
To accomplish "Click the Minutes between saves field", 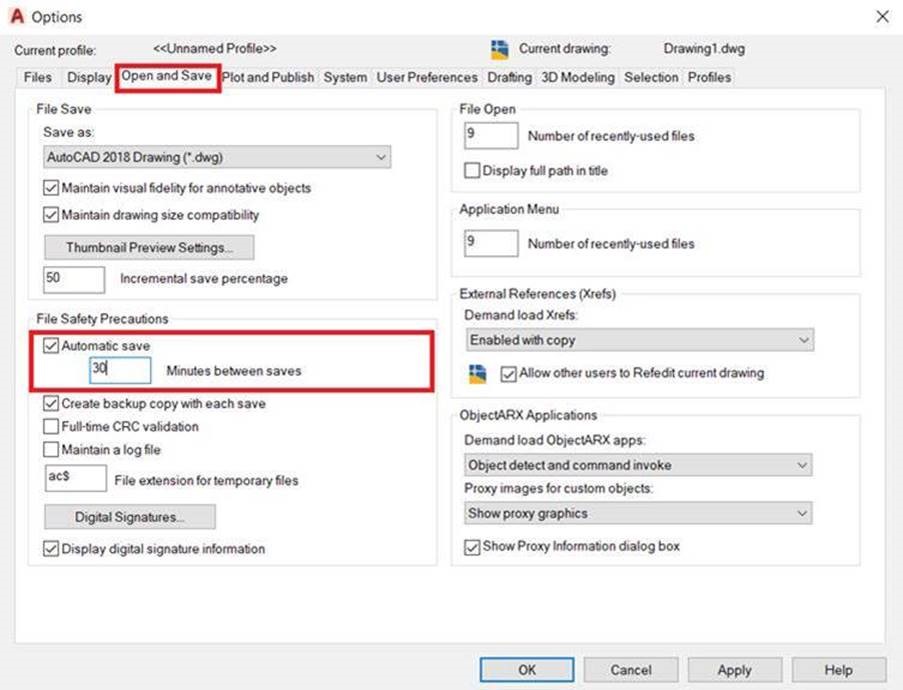I will [x=120, y=370].
